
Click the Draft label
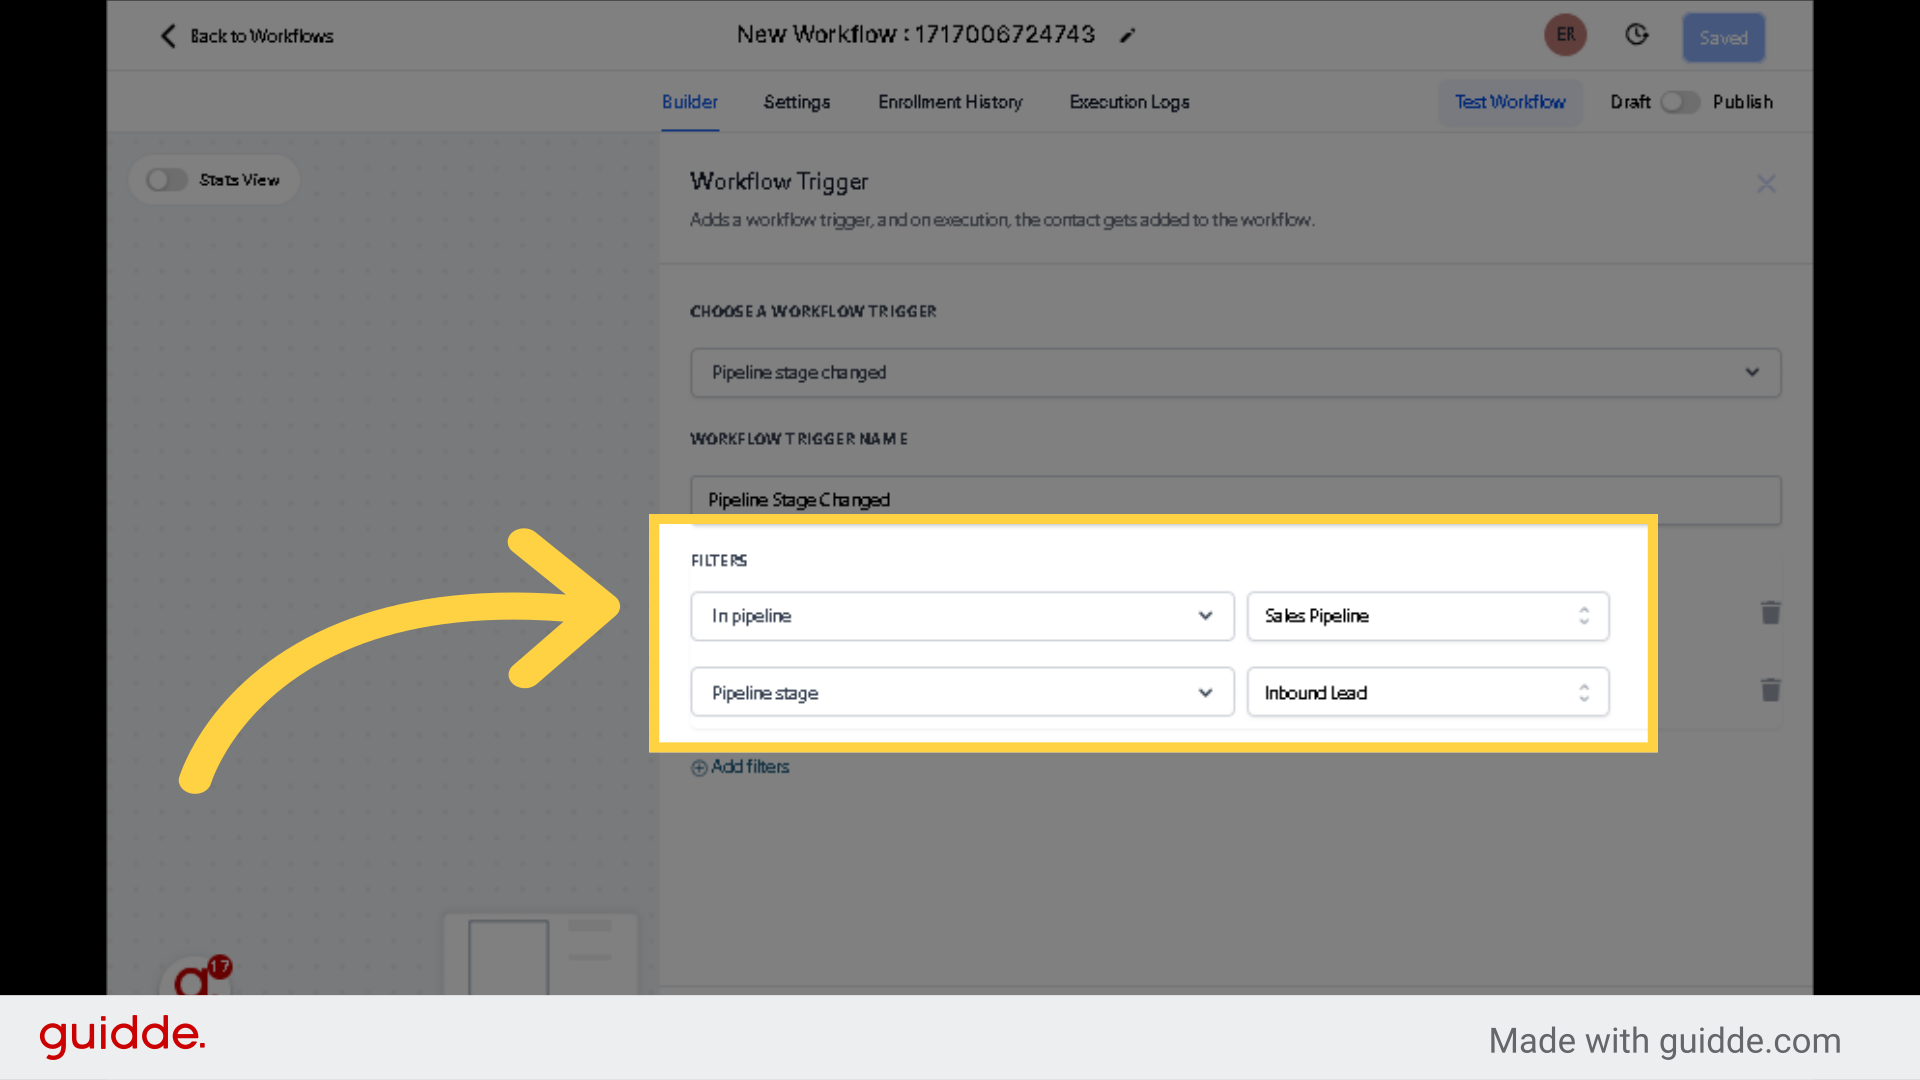pyautogui.click(x=1630, y=102)
